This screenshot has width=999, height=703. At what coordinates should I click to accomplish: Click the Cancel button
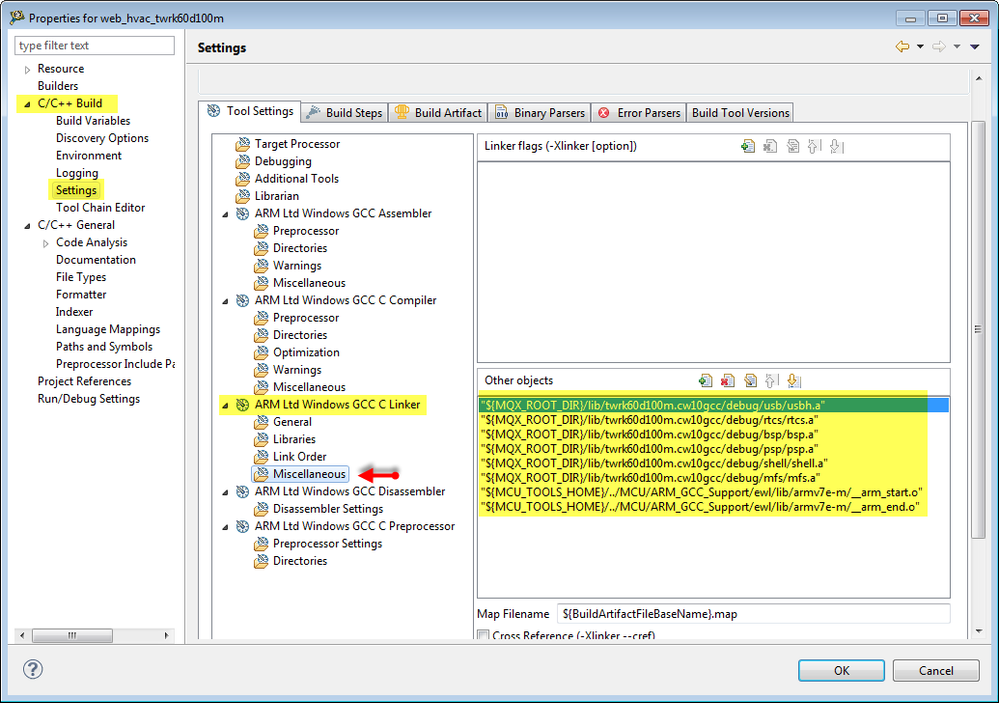936,670
